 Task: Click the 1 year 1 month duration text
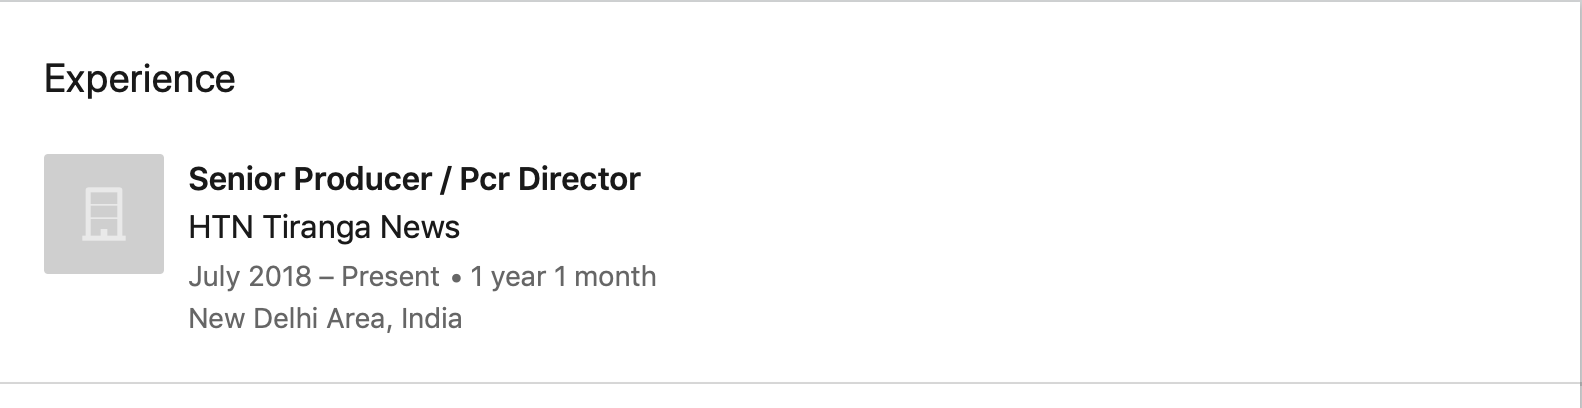pyautogui.click(x=563, y=277)
